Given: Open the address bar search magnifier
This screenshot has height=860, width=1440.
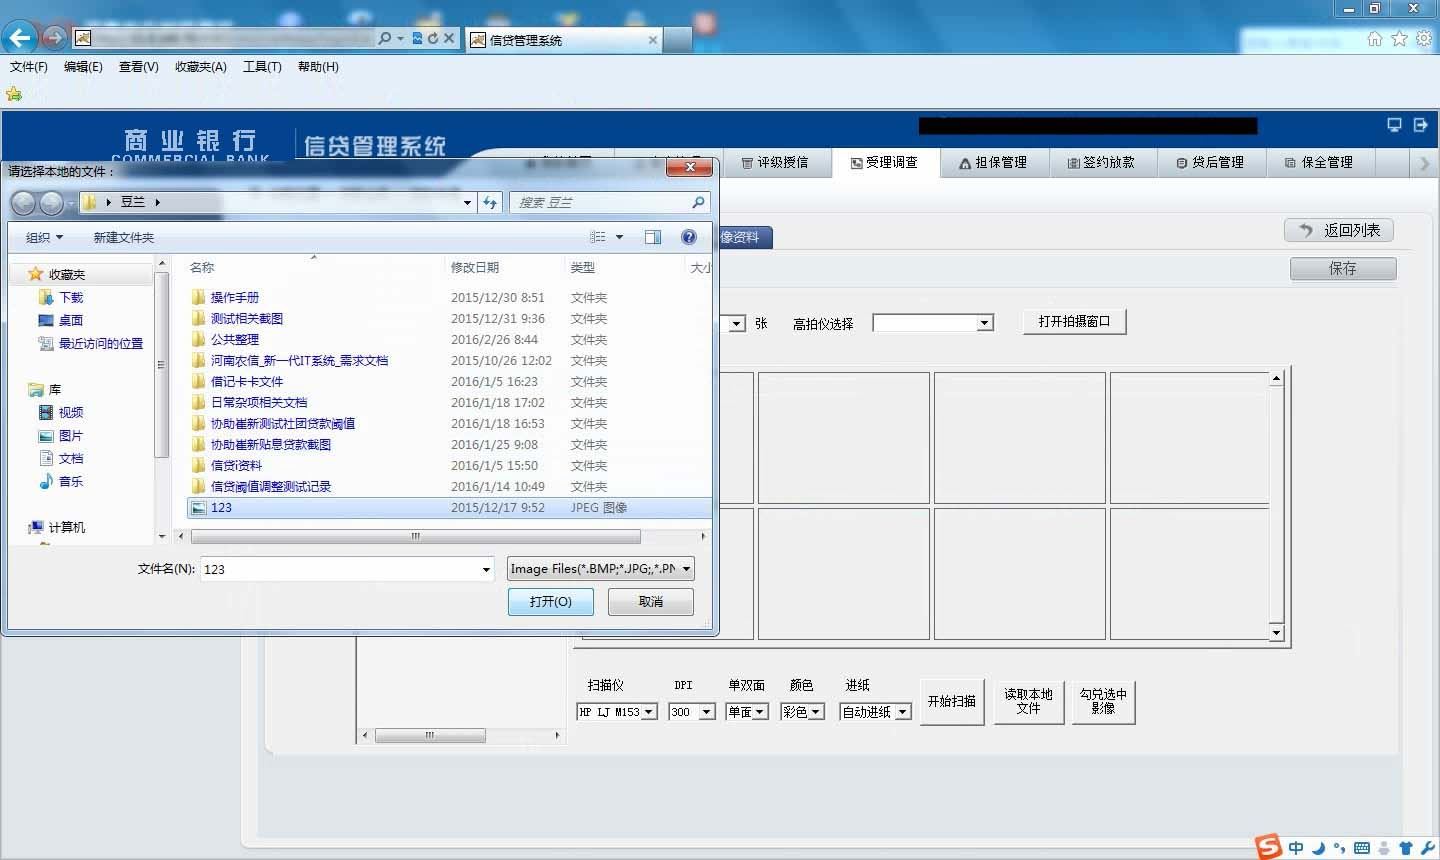Looking at the screenshot, I should click(385, 38).
